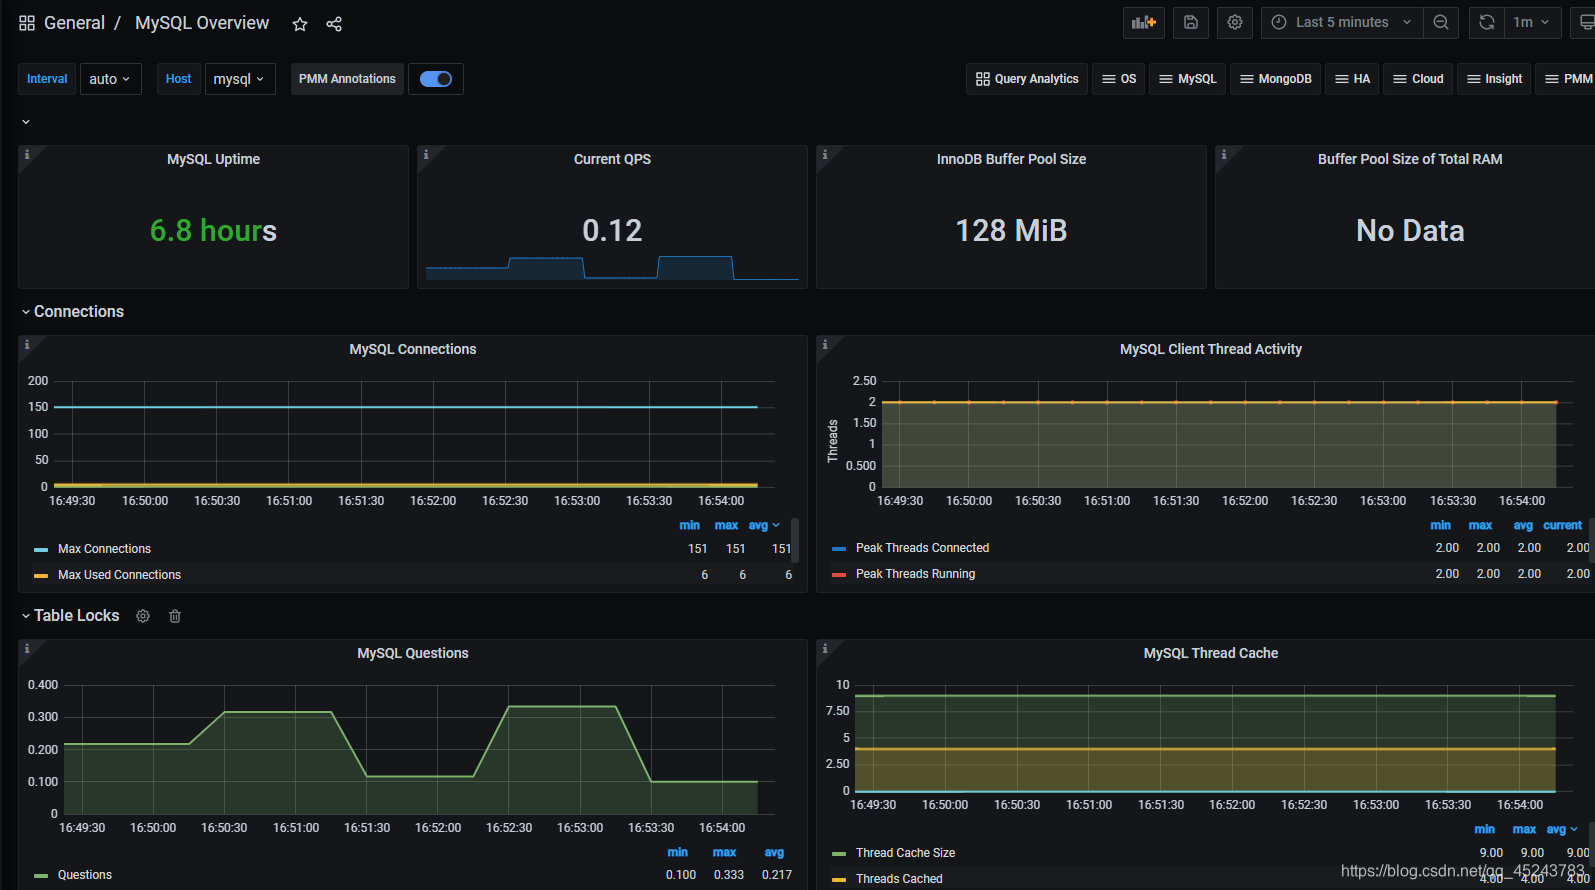The width and height of the screenshot is (1595, 890).
Task: Sort Thread Cache legend by avg
Action: point(1562,829)
